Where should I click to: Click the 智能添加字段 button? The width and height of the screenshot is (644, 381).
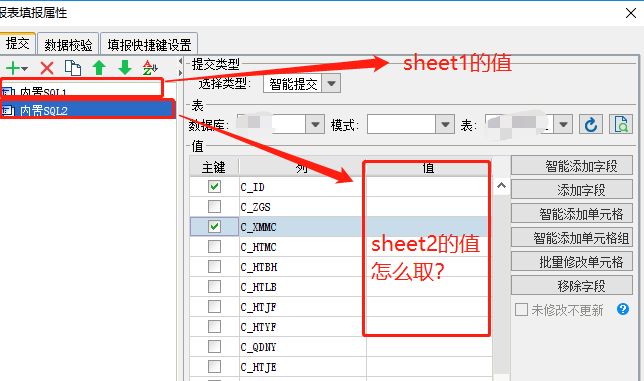(x=572, y=165)
